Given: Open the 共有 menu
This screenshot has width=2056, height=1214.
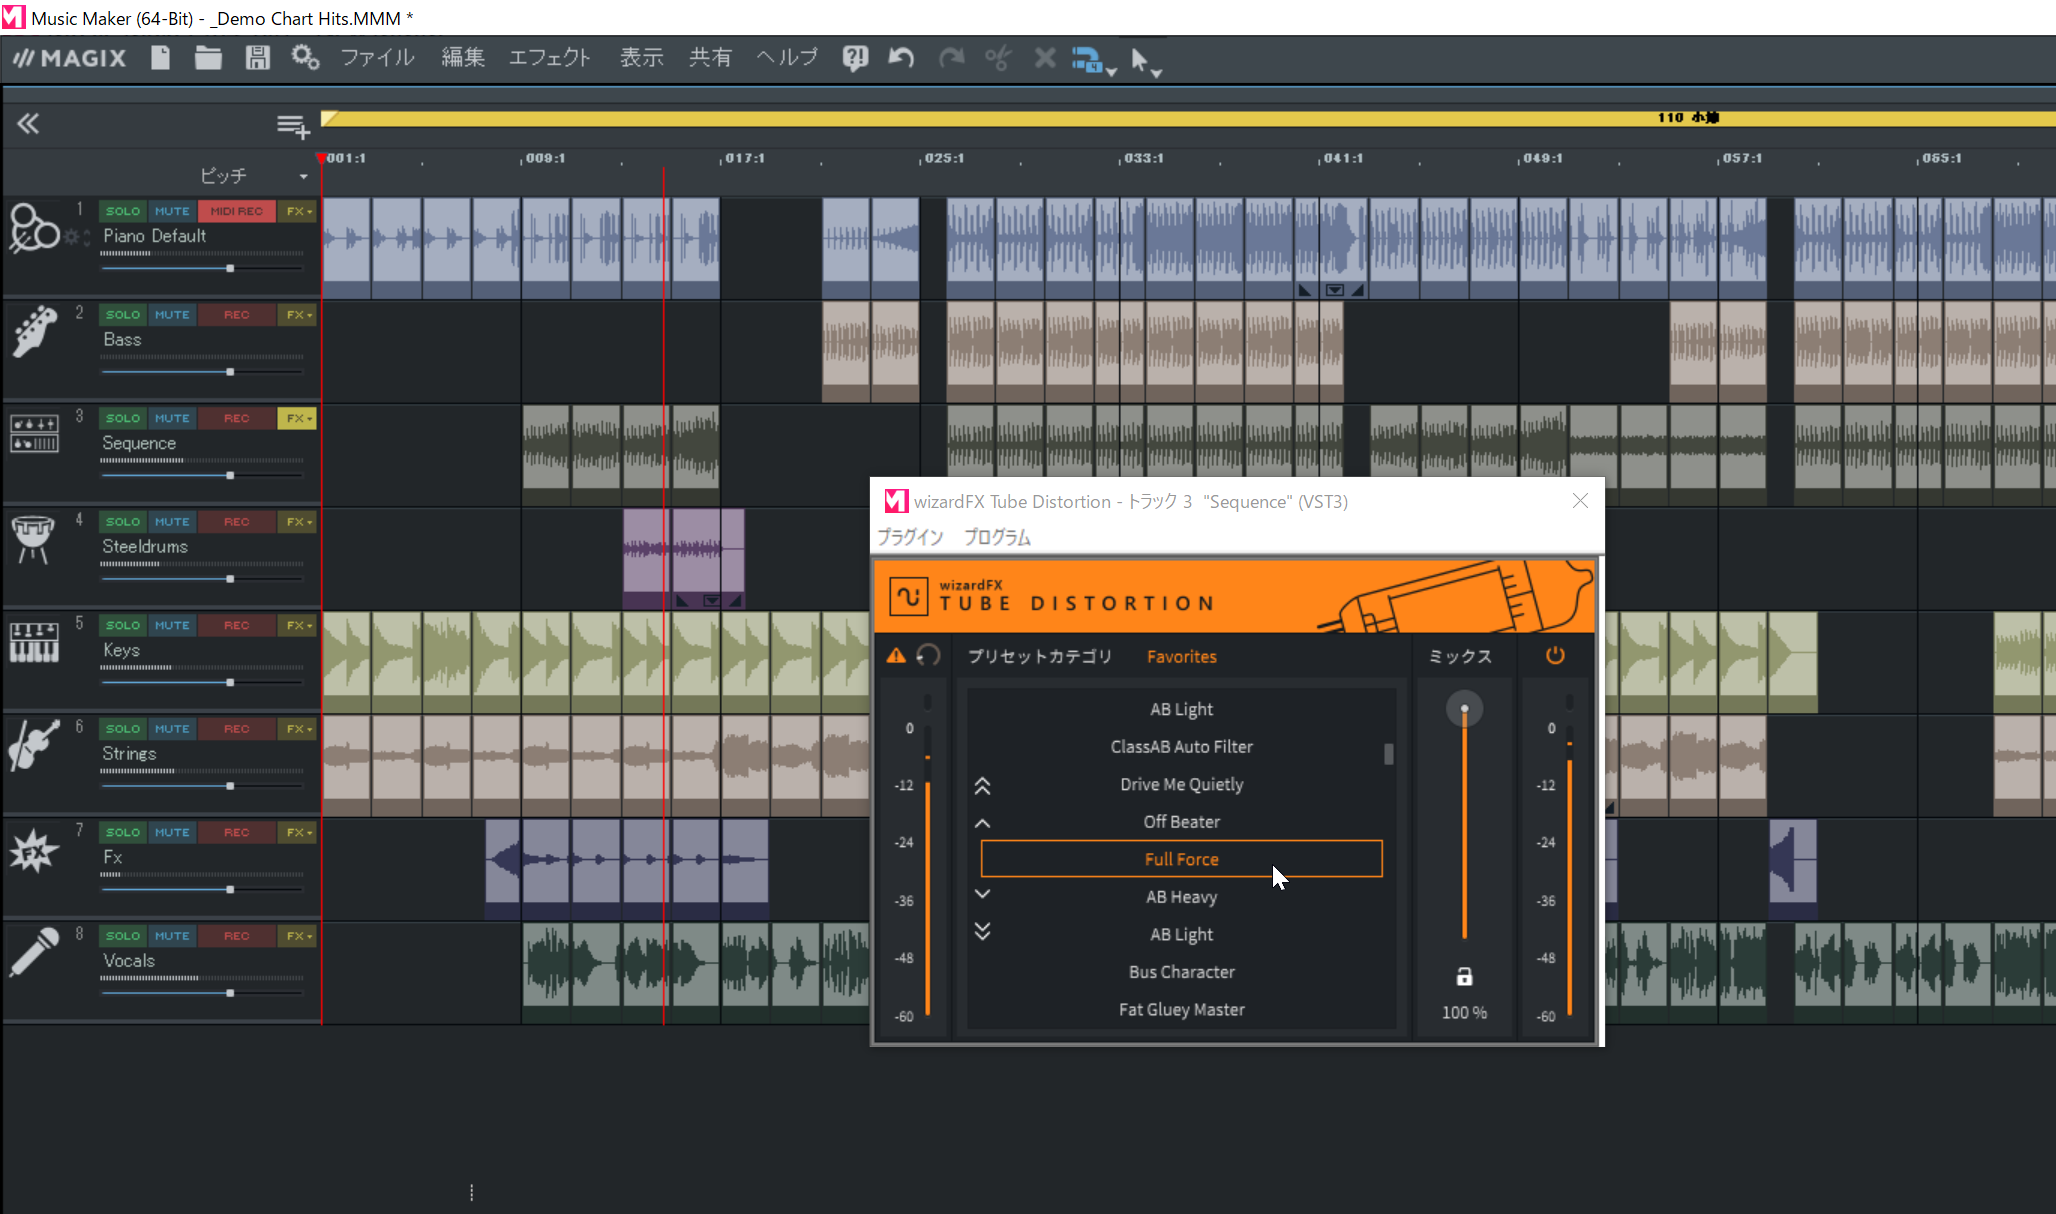Looking at the screenshot, I should point(710,58).
